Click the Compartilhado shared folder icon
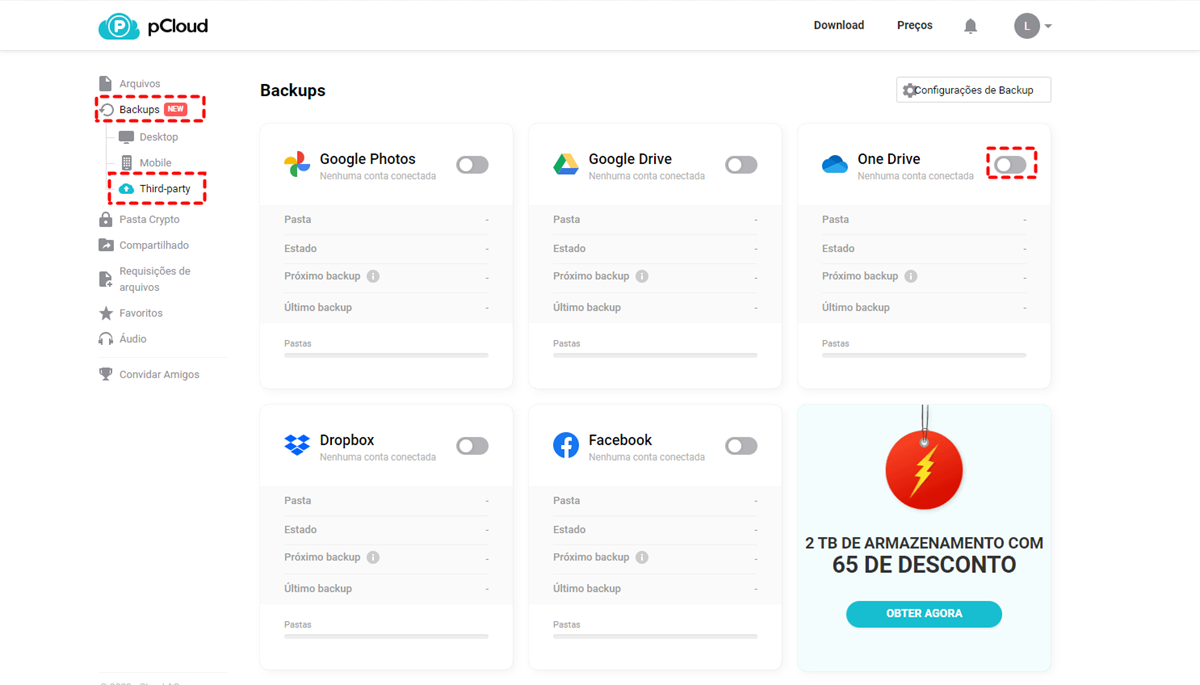 coord(106,245)
